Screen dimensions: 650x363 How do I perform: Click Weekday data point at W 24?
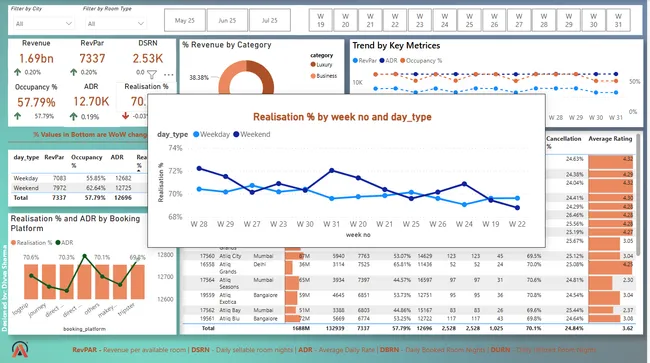pyautogui.click(x=464, y=204)
